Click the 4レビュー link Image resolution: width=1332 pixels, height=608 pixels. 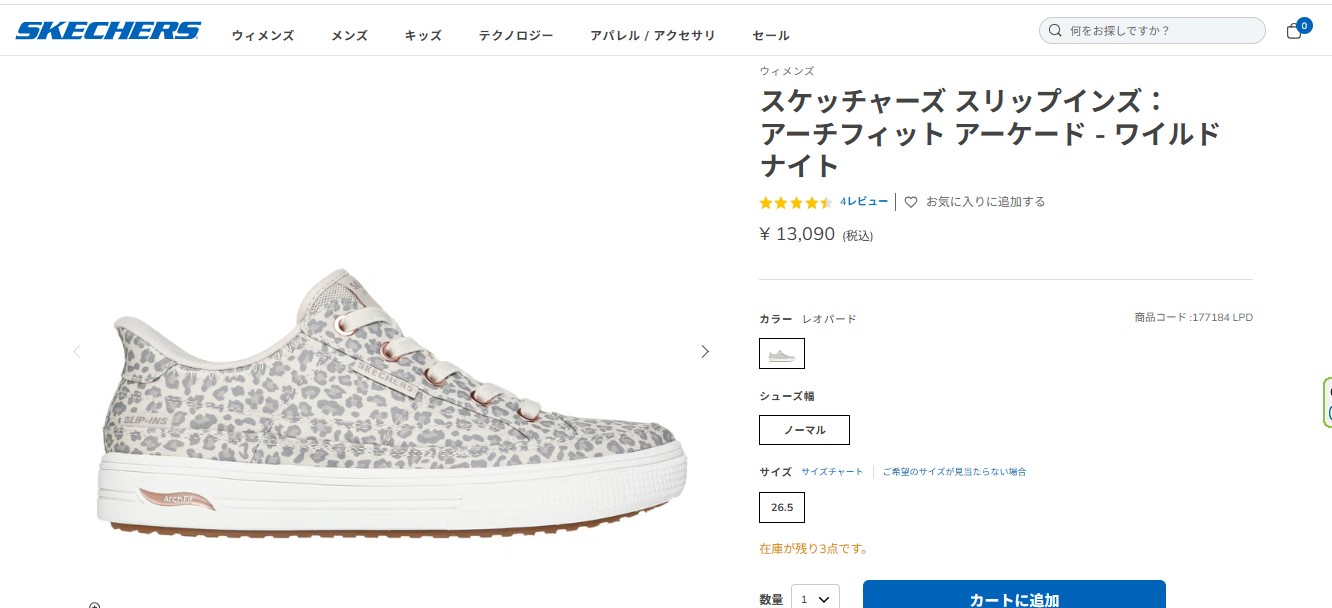863,201
